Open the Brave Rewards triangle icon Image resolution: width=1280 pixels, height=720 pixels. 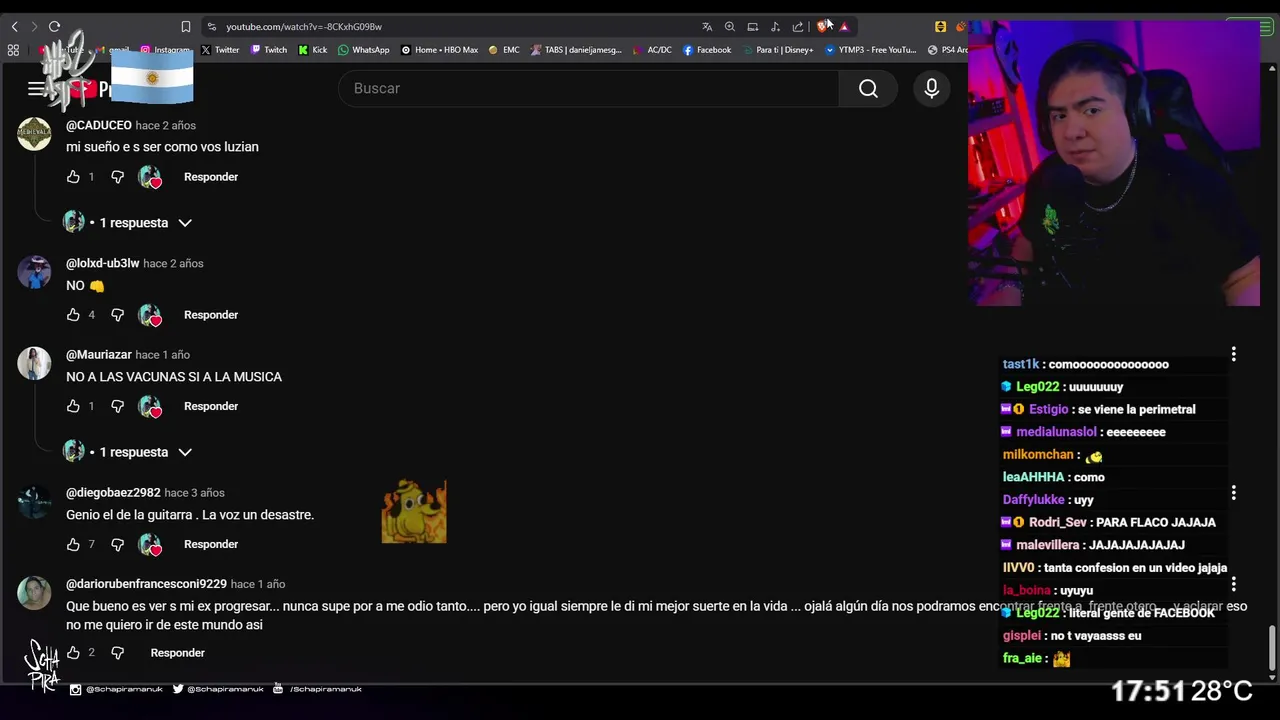pyautogui.click(x=844, y=27)
